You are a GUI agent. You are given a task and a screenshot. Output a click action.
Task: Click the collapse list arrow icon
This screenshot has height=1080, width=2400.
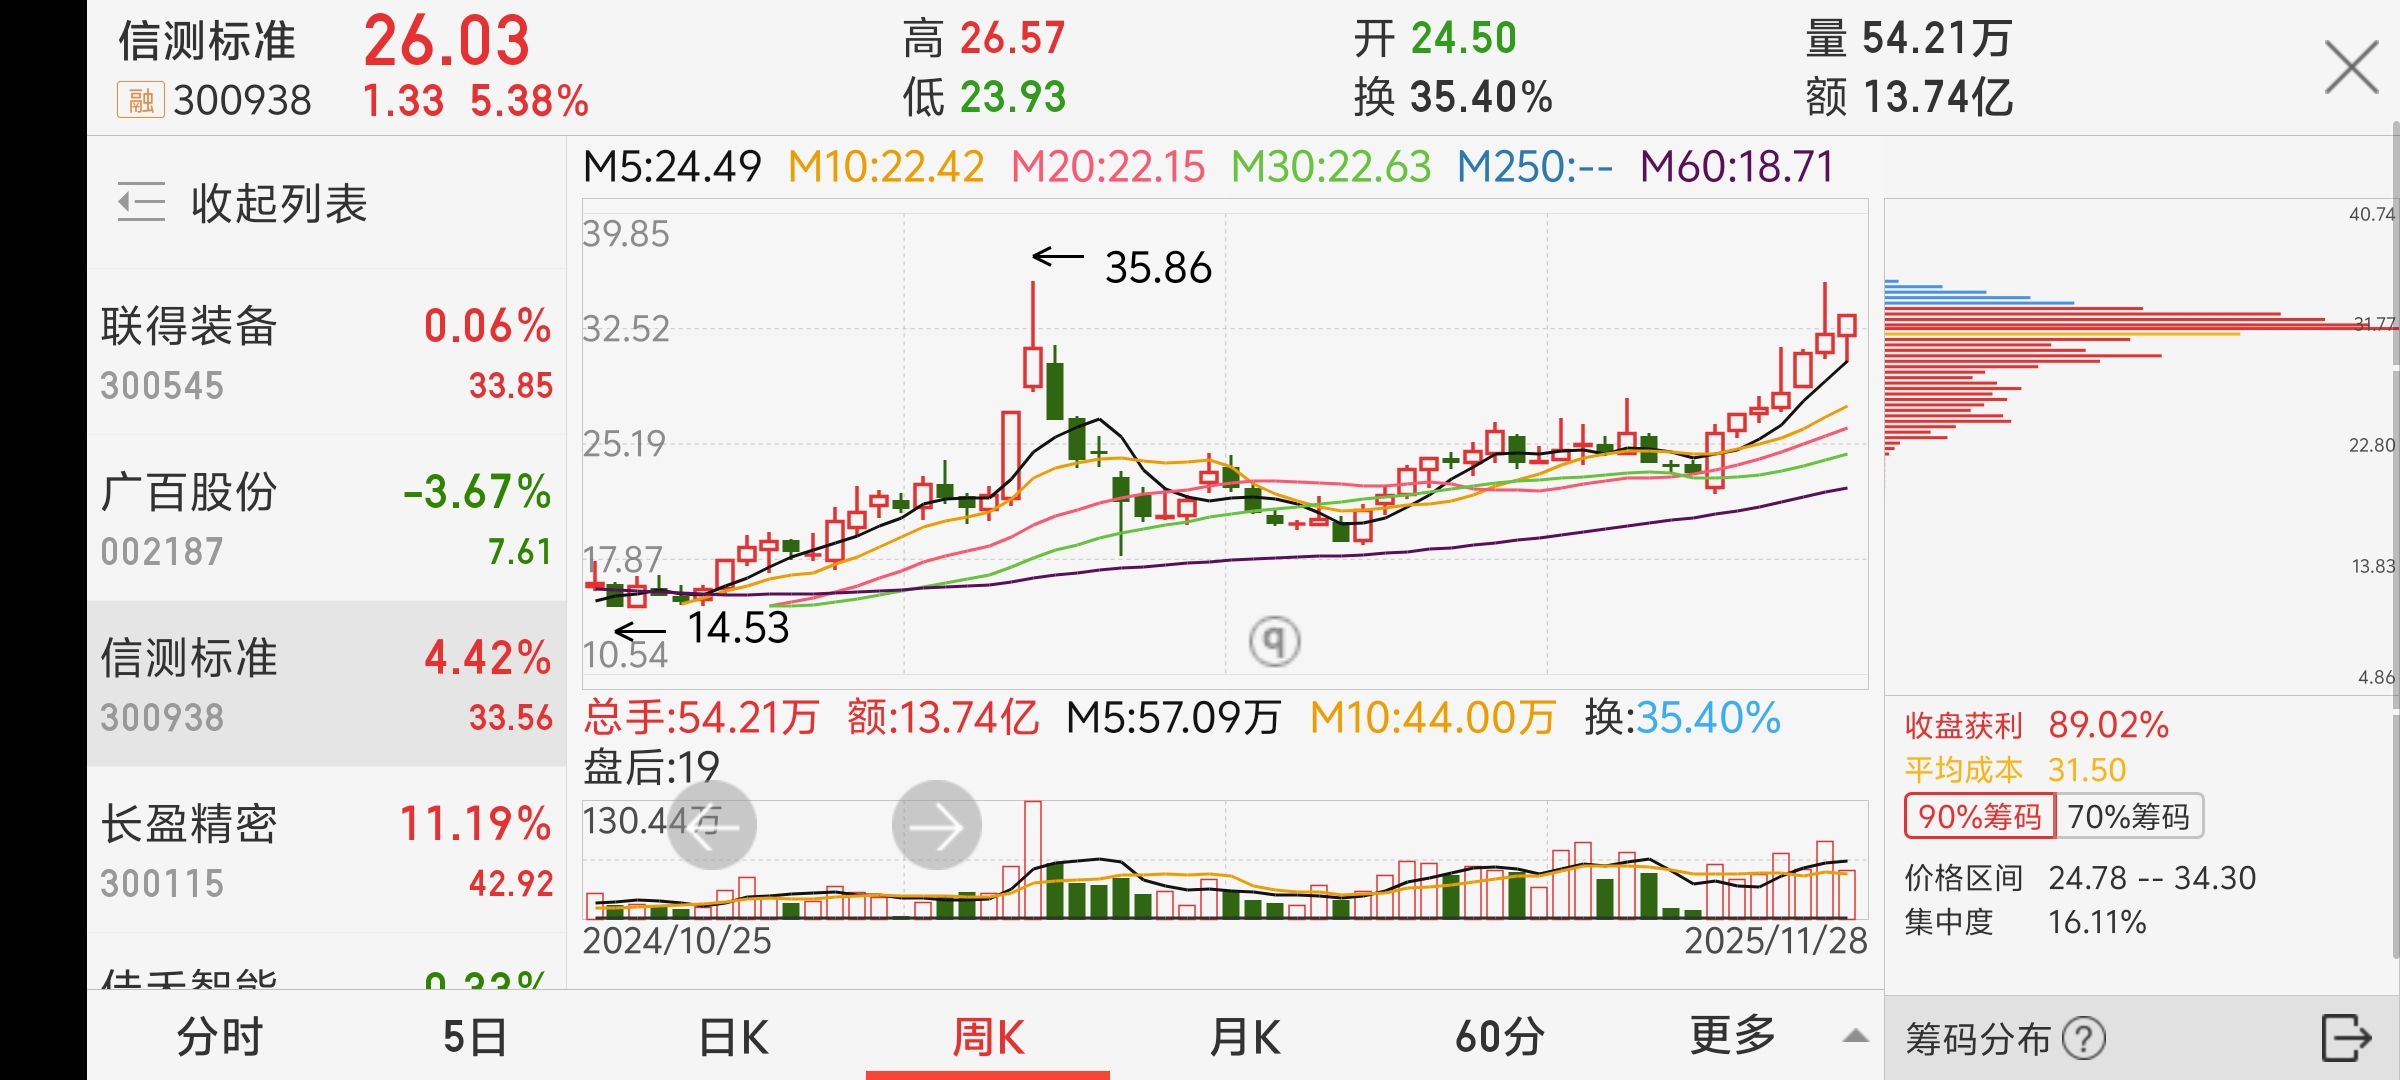[141, 203]
